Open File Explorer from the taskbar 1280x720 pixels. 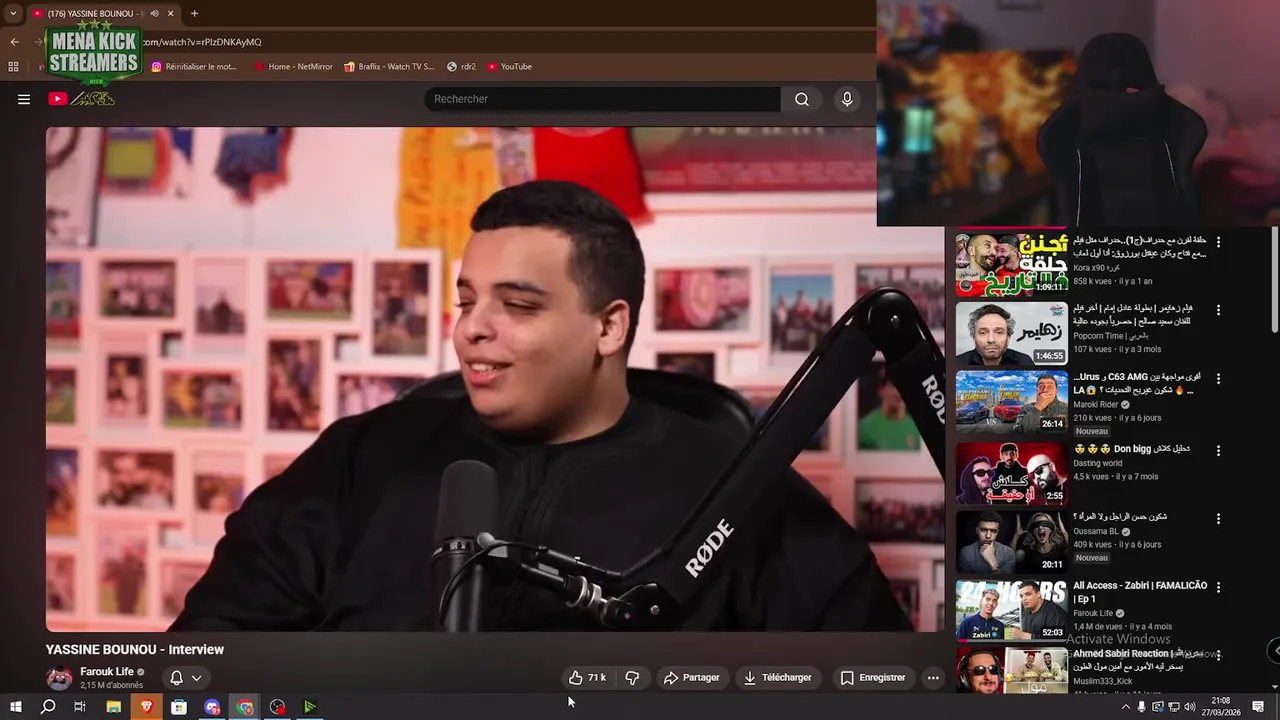click(x=113, y=707)
